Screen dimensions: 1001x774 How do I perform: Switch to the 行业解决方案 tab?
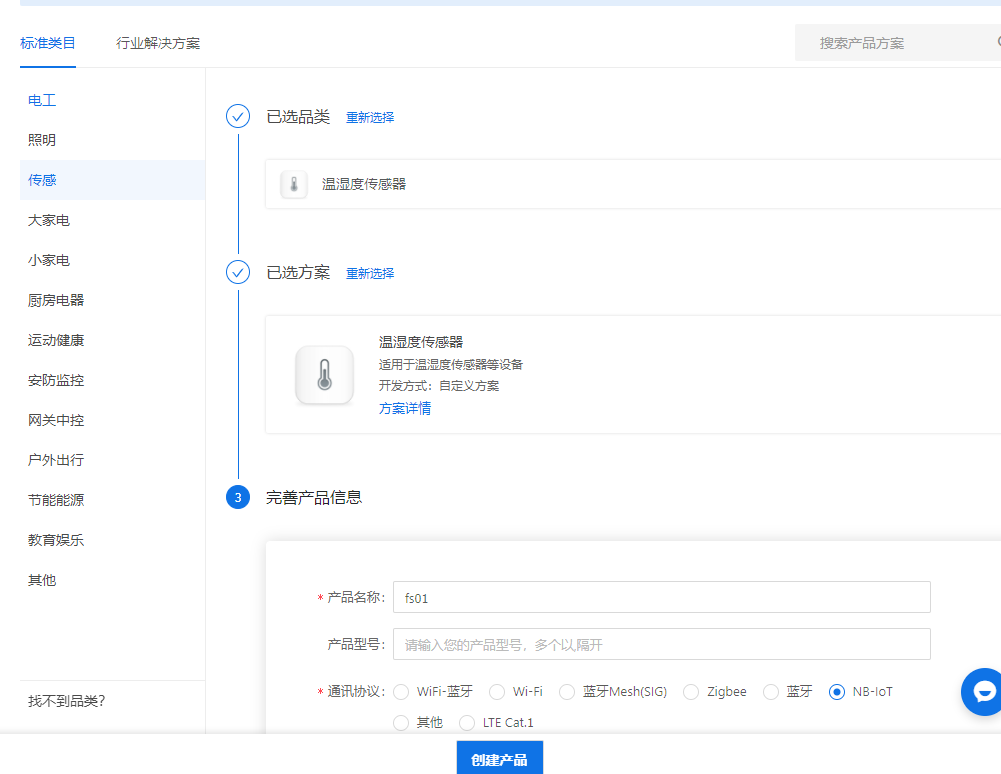pyautogui.click(x=158, y=43)
